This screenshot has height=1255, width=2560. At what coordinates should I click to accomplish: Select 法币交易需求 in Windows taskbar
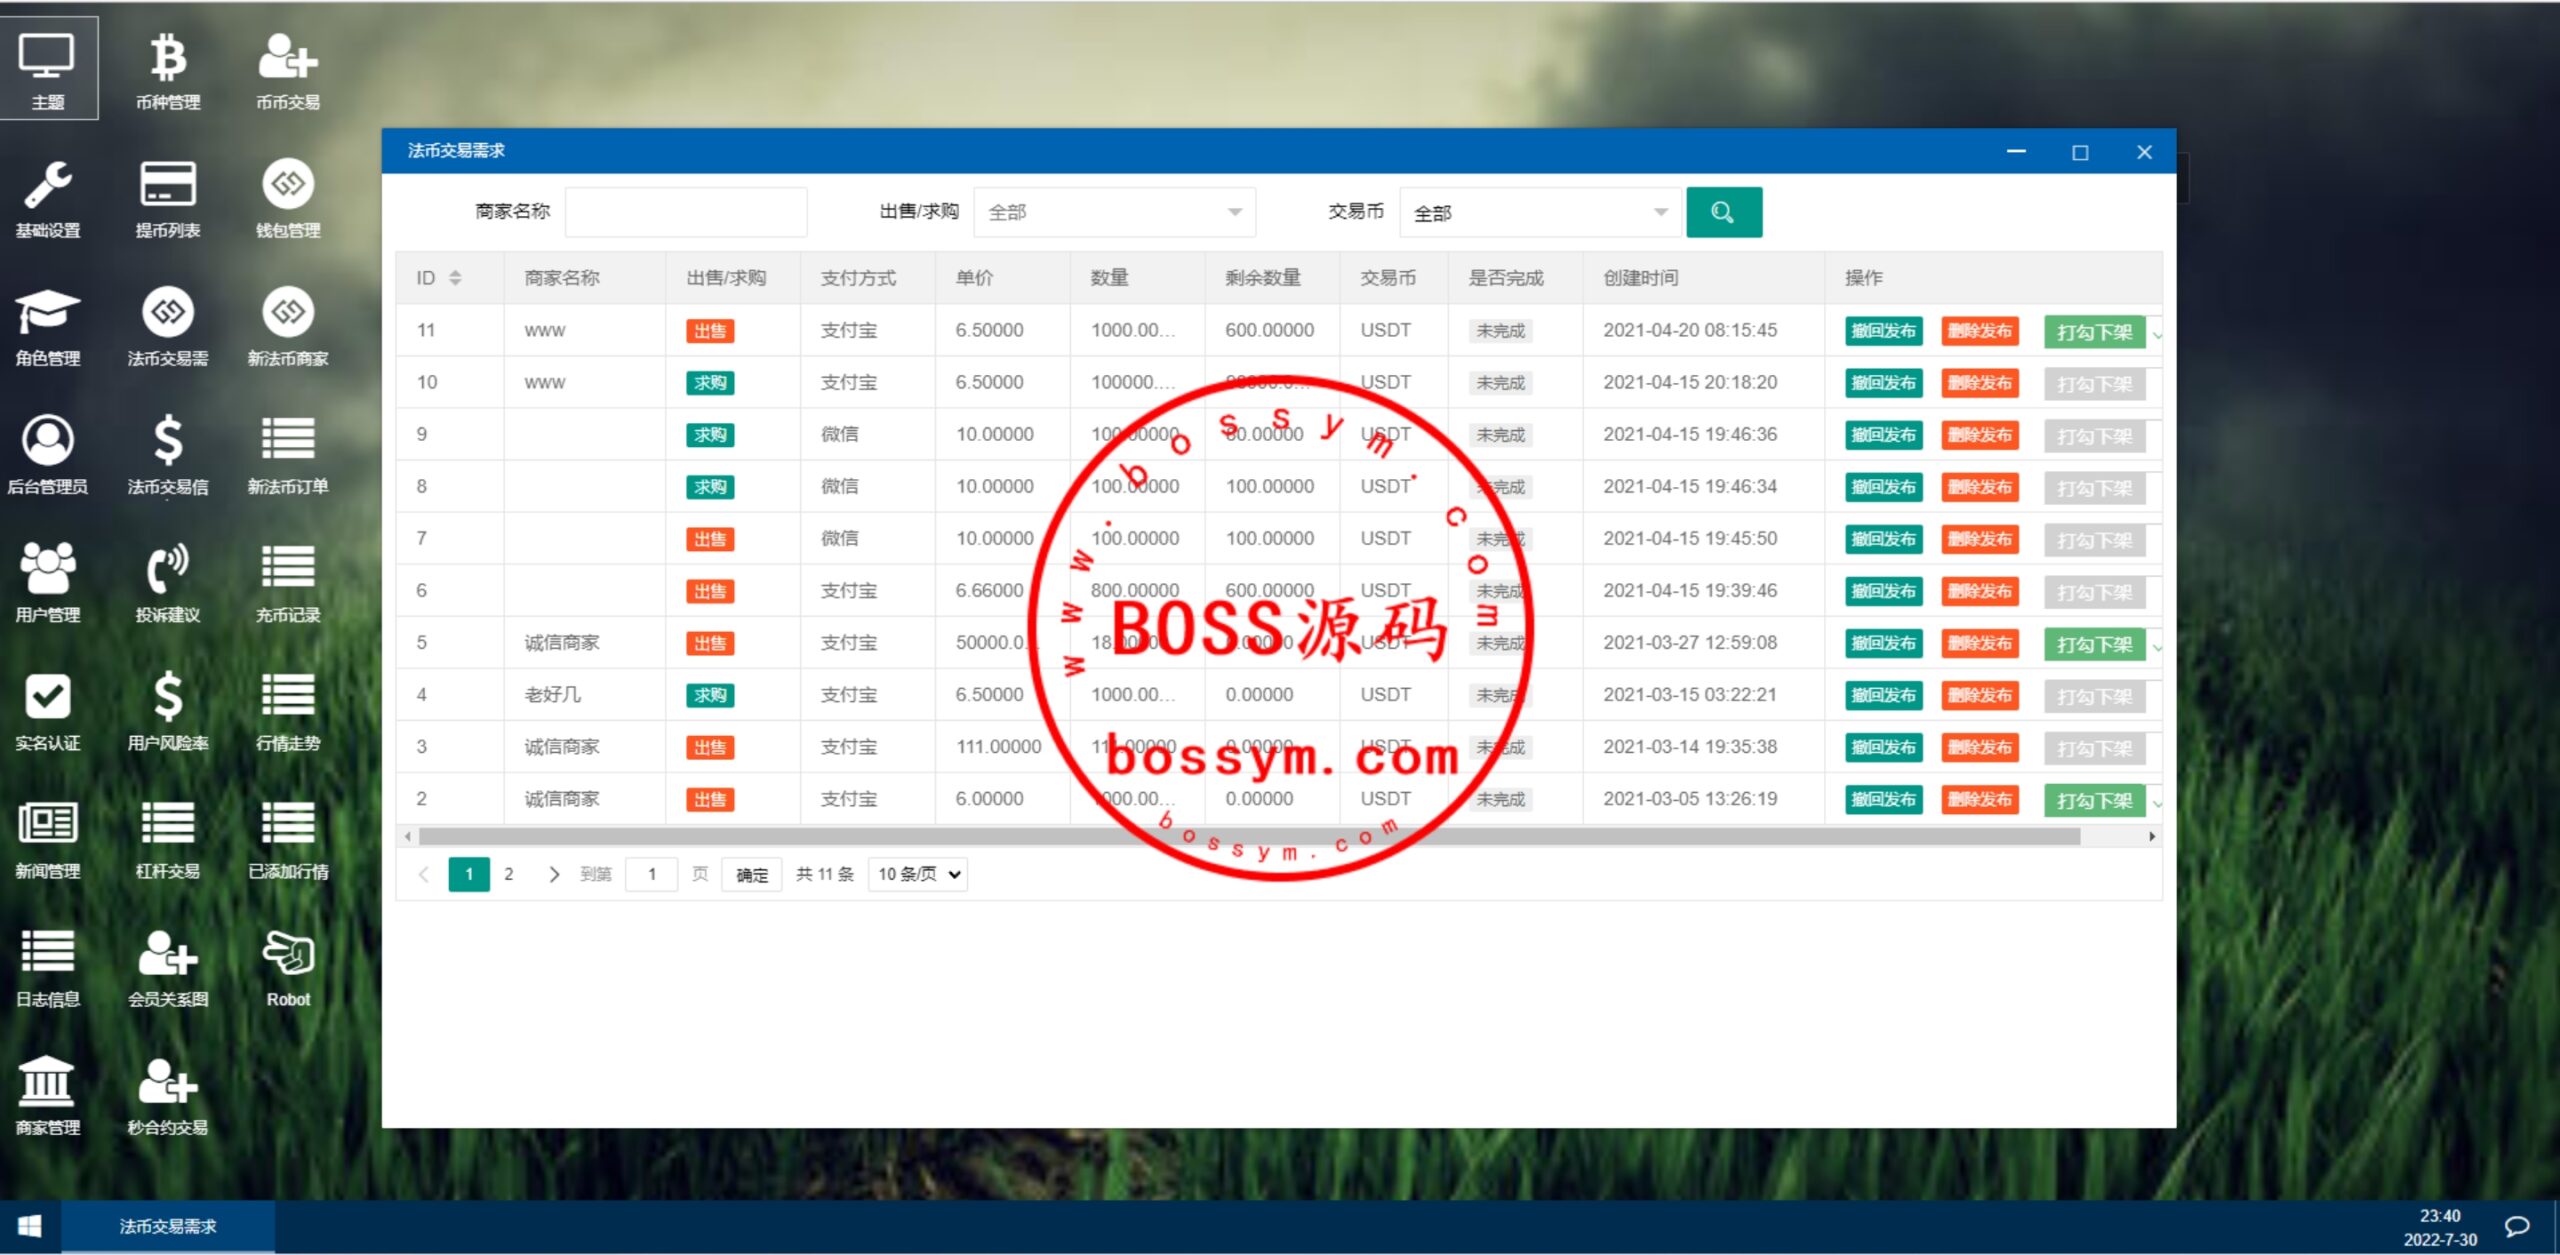(x=173, y=1226)
